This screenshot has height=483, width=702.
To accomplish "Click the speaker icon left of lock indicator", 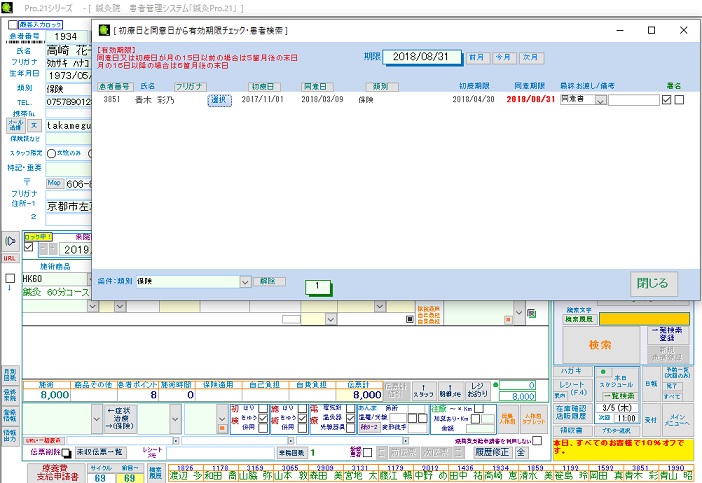I will point(10,241).
